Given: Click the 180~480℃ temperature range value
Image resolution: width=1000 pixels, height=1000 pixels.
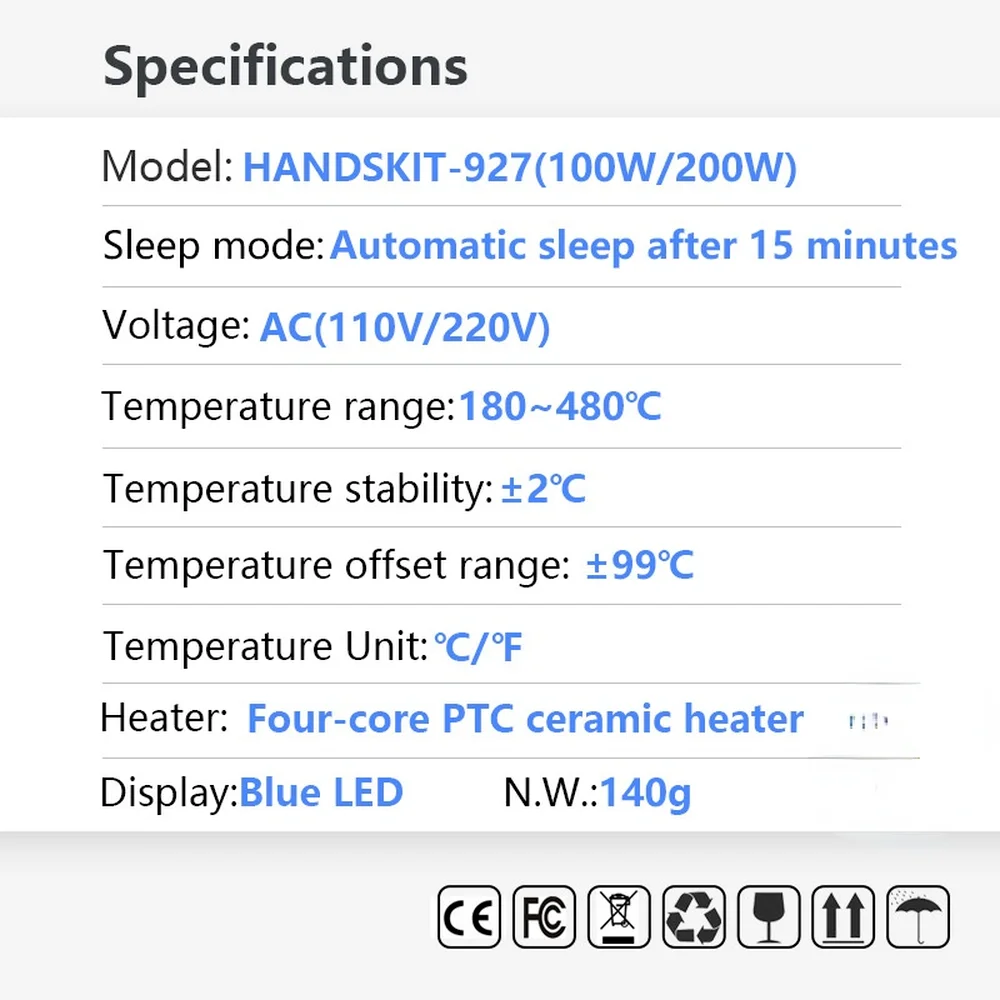Looking at the screenshot, I should (x=560, y=407).
